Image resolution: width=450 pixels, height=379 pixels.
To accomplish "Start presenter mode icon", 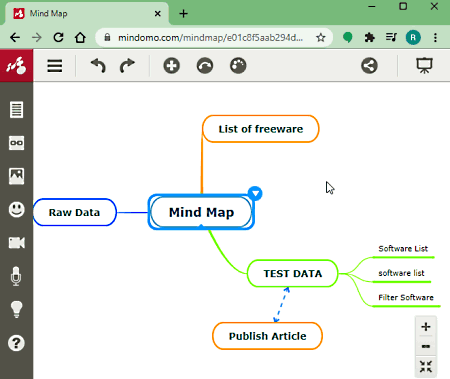I will pyautogui.click(x=424, y=66).
